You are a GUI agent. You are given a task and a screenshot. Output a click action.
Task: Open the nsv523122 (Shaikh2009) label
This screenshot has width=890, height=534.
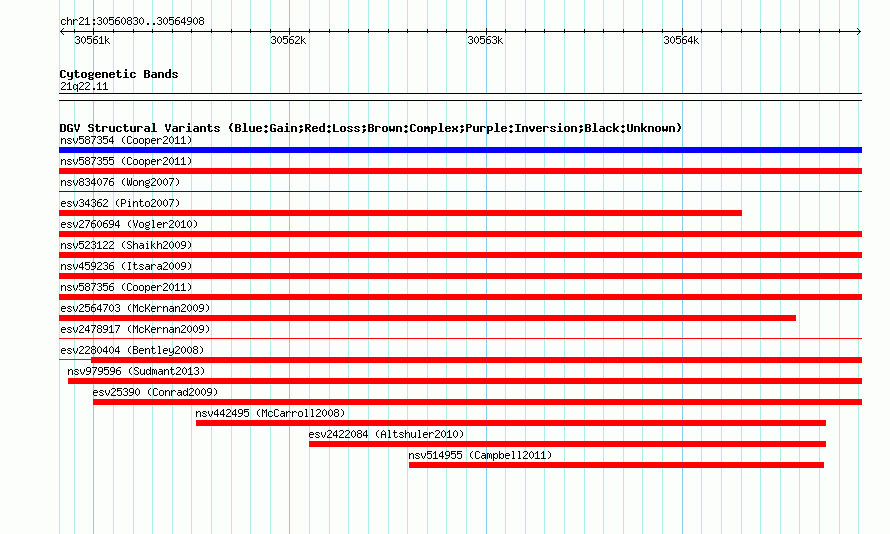(x=126, y=245)
